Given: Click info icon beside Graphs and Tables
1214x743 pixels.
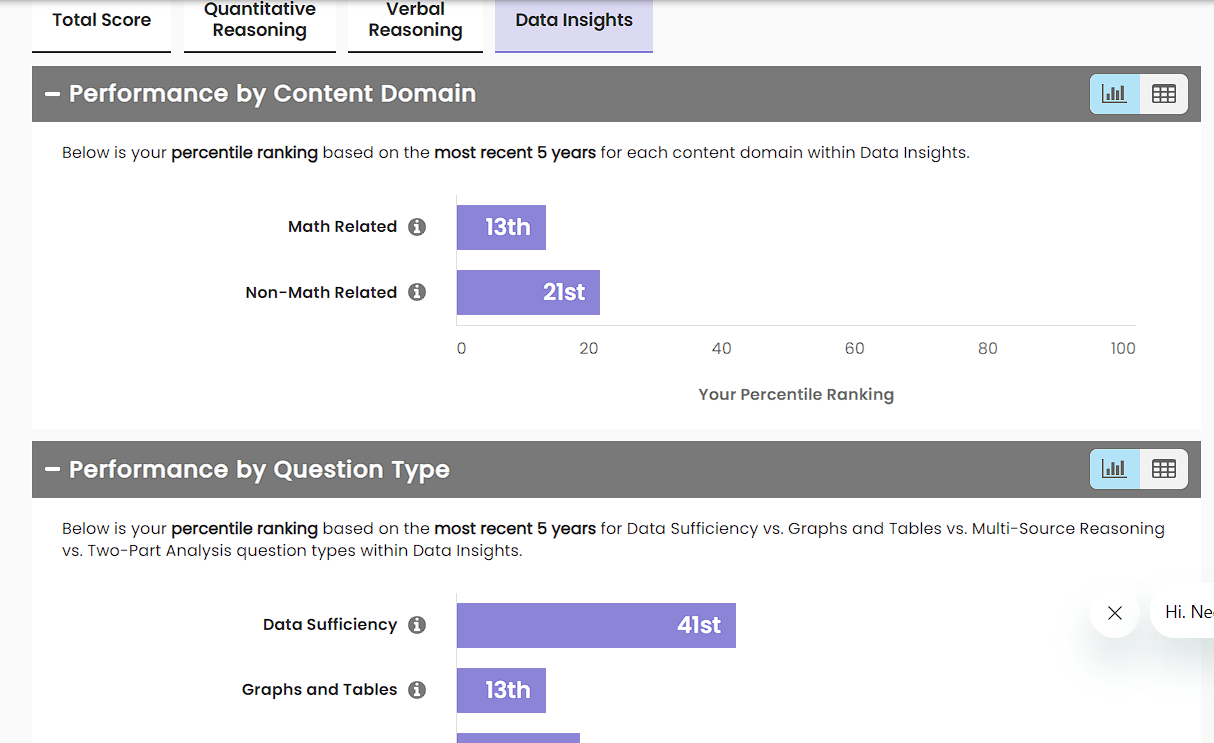Looking at the screenshot, I should pos(417,690).
